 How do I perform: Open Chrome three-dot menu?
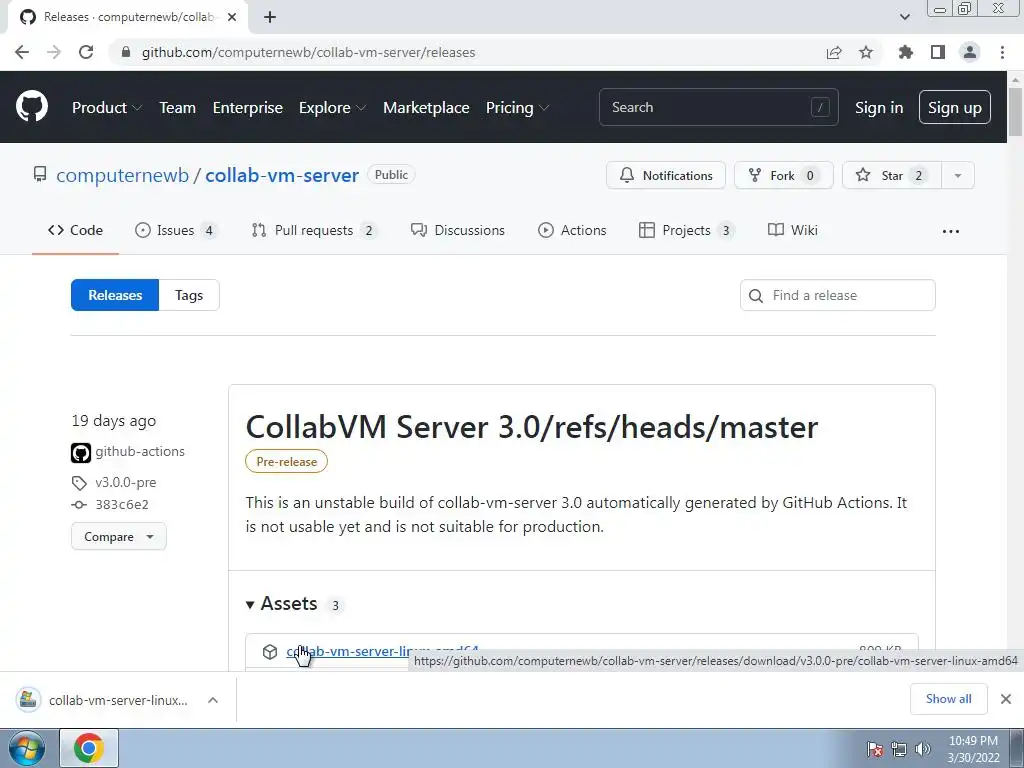1002,52
